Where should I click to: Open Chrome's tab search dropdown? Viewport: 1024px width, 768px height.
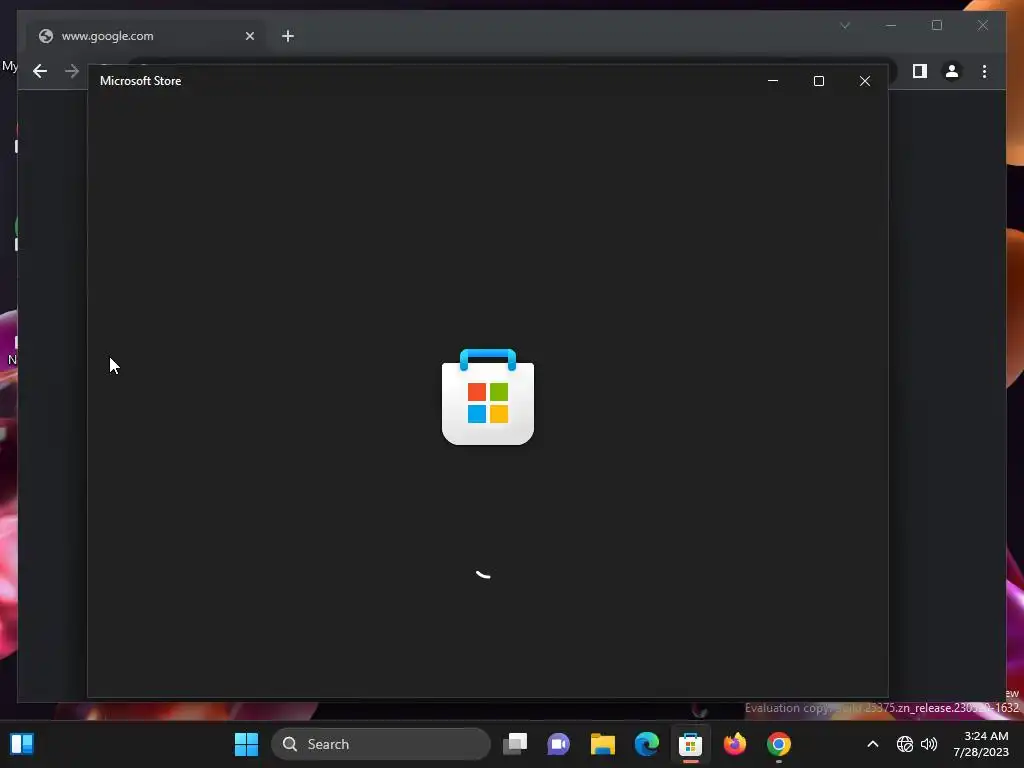(x=845, y=25)
